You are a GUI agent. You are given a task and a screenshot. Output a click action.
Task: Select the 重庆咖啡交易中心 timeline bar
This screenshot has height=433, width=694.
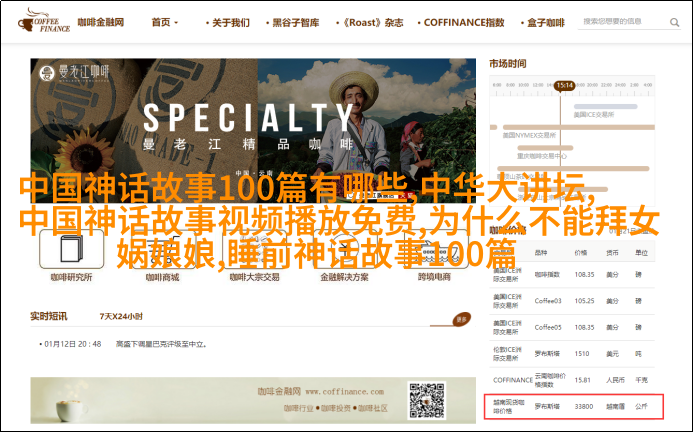545,148
